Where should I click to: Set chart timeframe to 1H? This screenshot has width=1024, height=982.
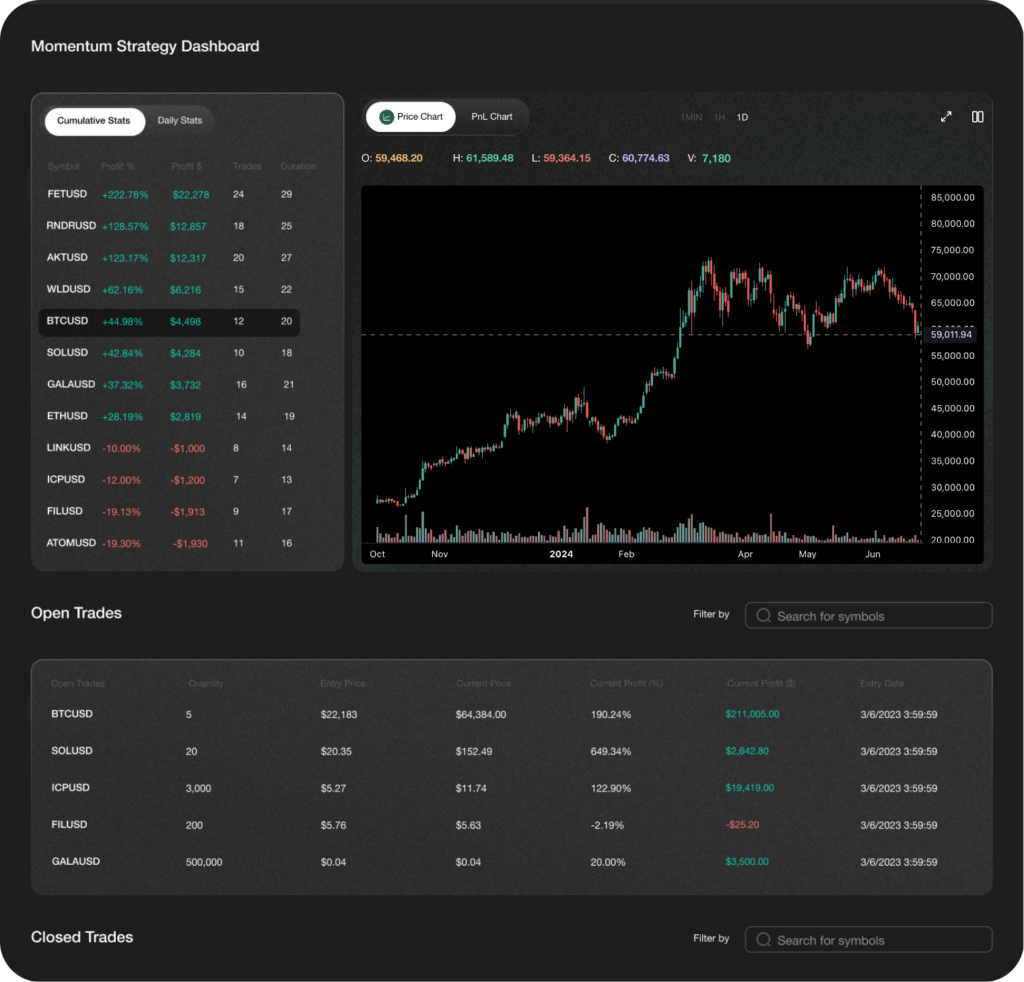[719, 118]
